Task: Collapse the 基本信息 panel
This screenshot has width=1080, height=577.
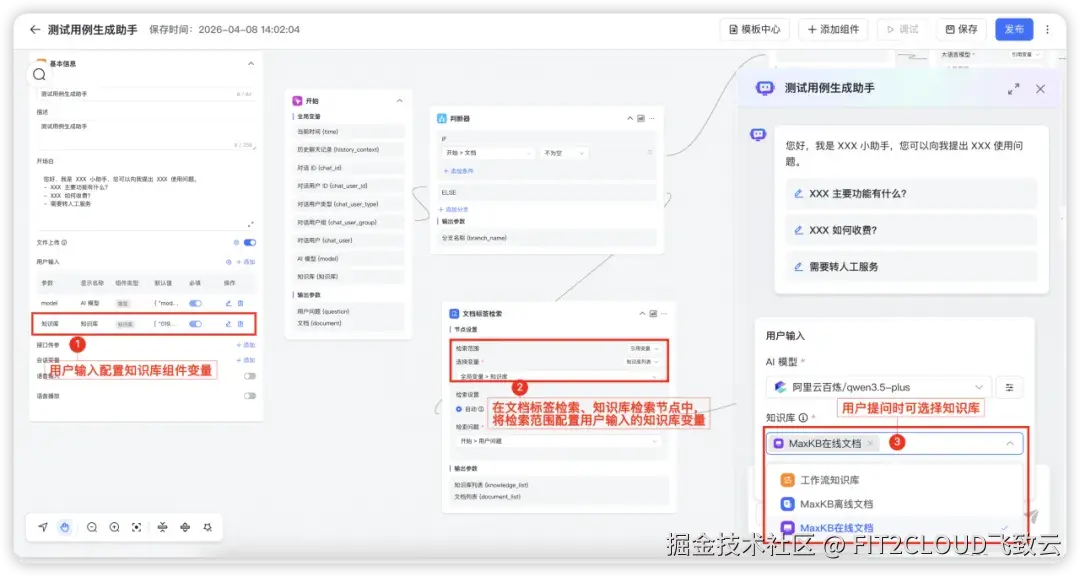Action: coord(251,63)
